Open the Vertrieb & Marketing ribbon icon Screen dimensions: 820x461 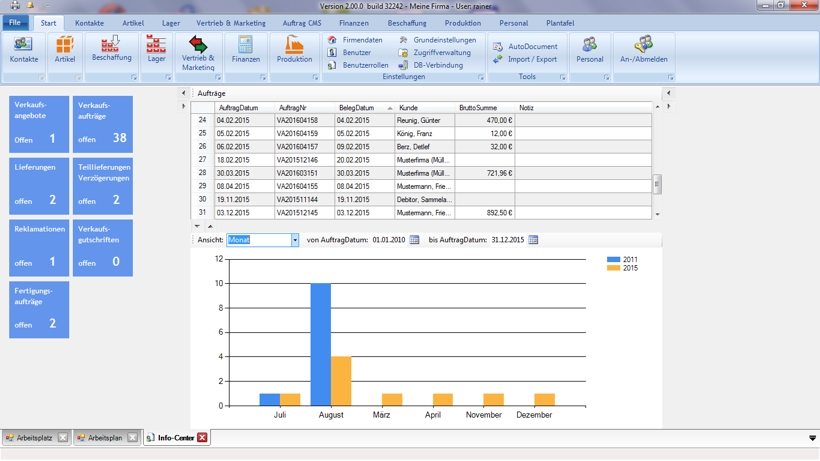(x=198, y=53)
